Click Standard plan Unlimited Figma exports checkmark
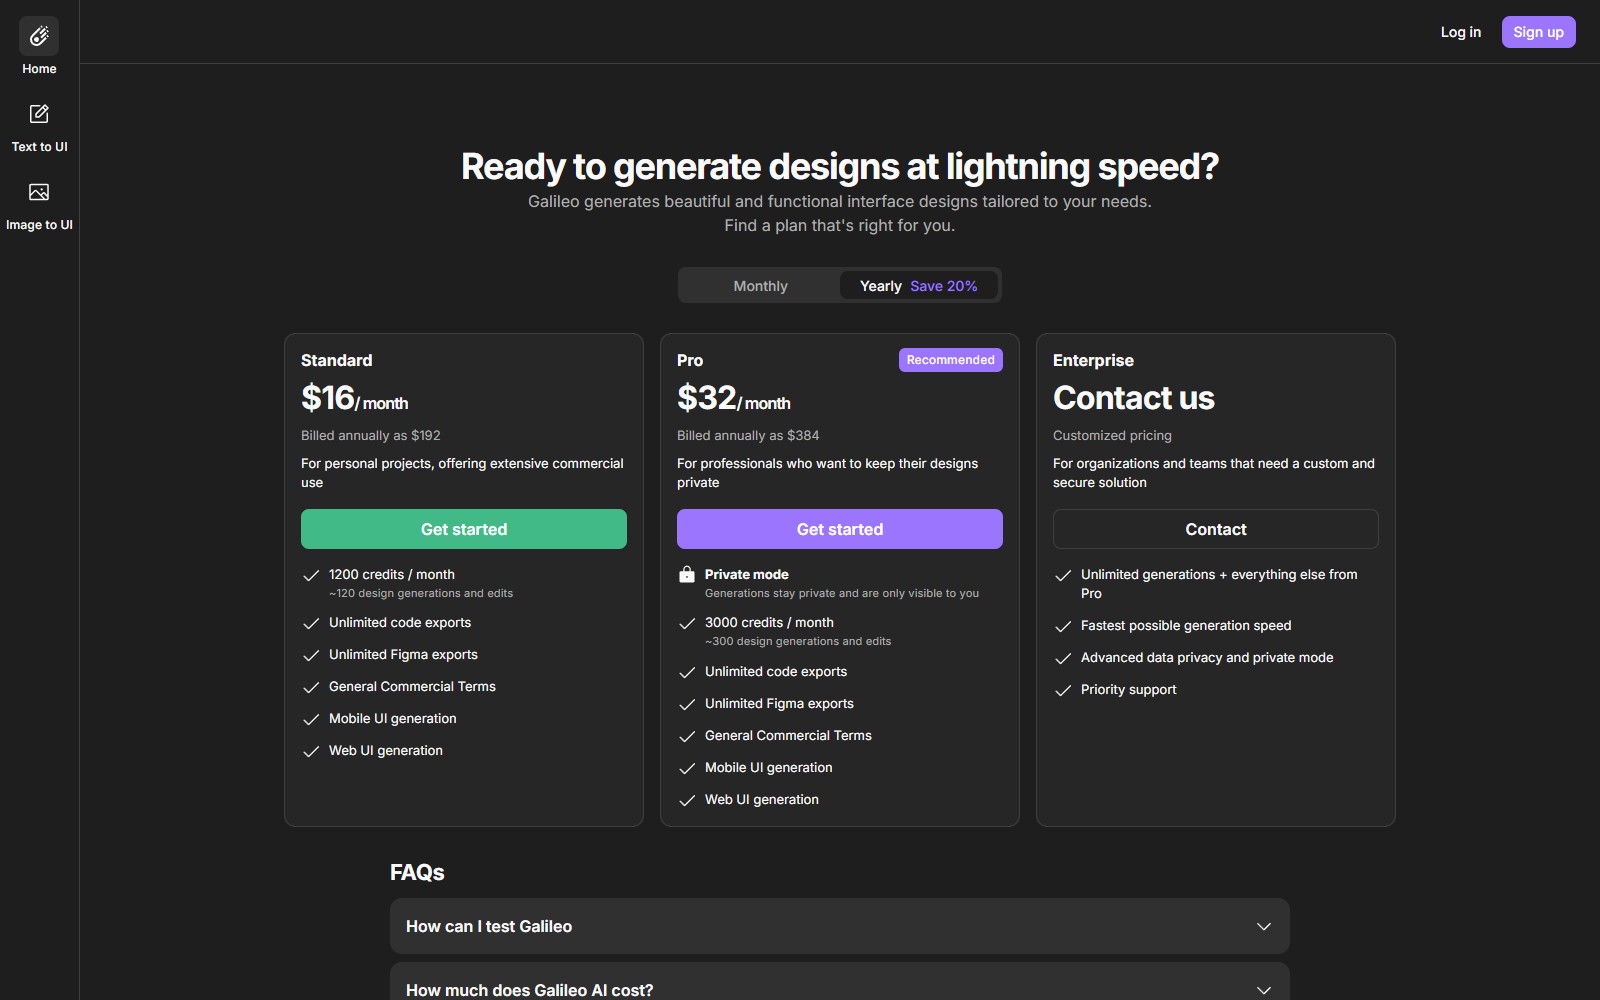 click(311, 656)
